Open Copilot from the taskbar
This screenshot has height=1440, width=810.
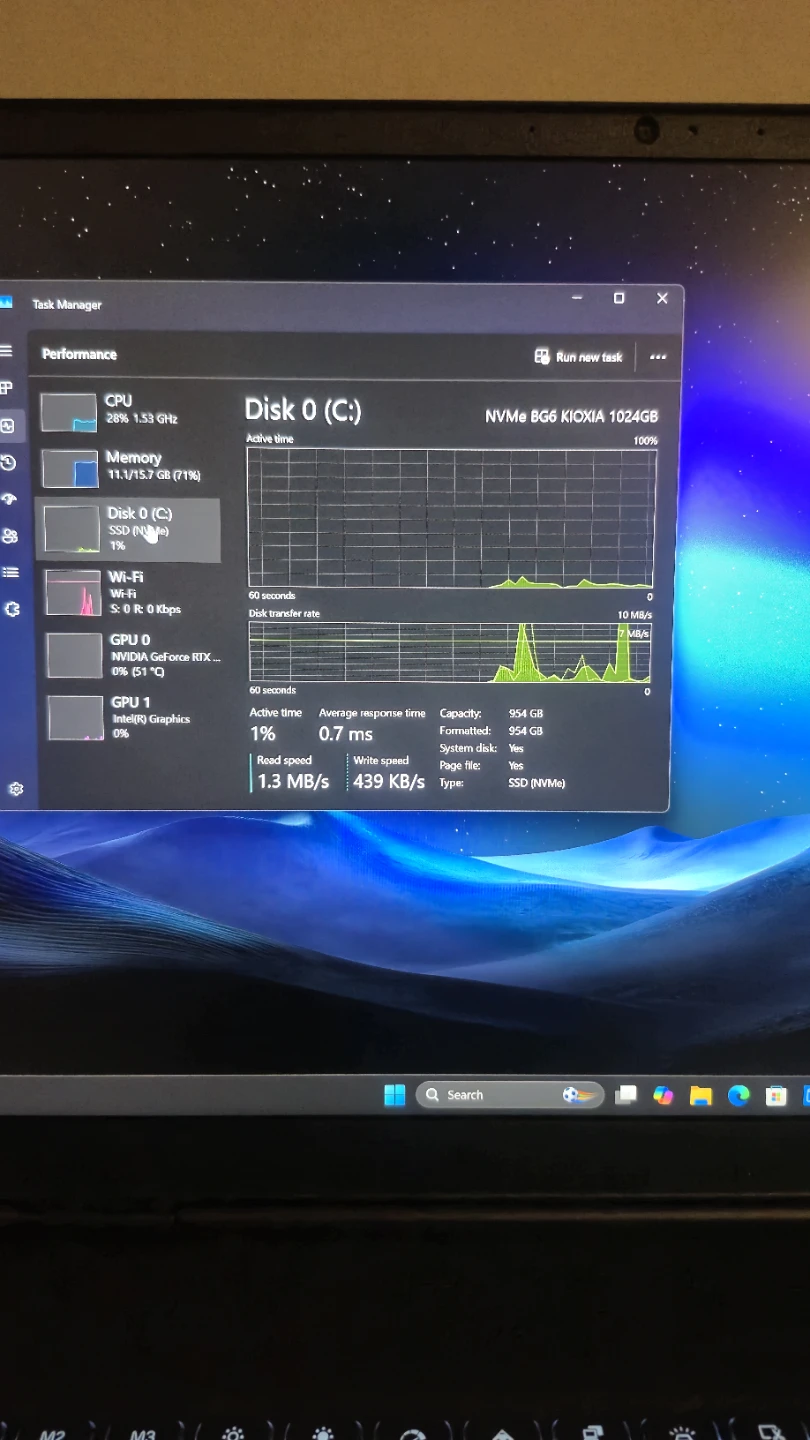(663, 1096)
